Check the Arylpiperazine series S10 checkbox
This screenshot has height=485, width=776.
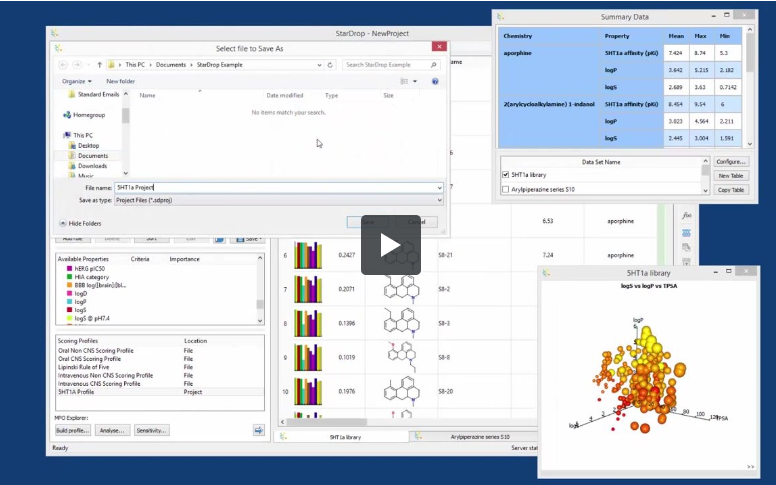[x=505, y=188]
